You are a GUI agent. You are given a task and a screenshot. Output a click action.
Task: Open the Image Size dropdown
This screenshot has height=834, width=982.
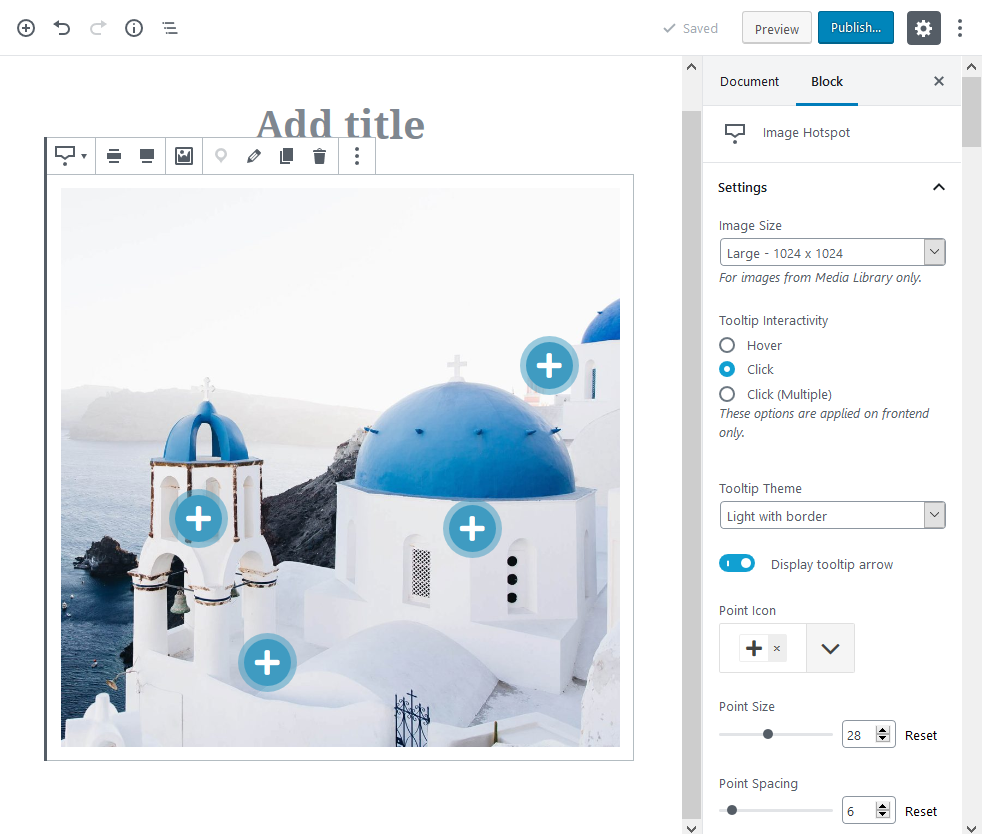point(832,252)
